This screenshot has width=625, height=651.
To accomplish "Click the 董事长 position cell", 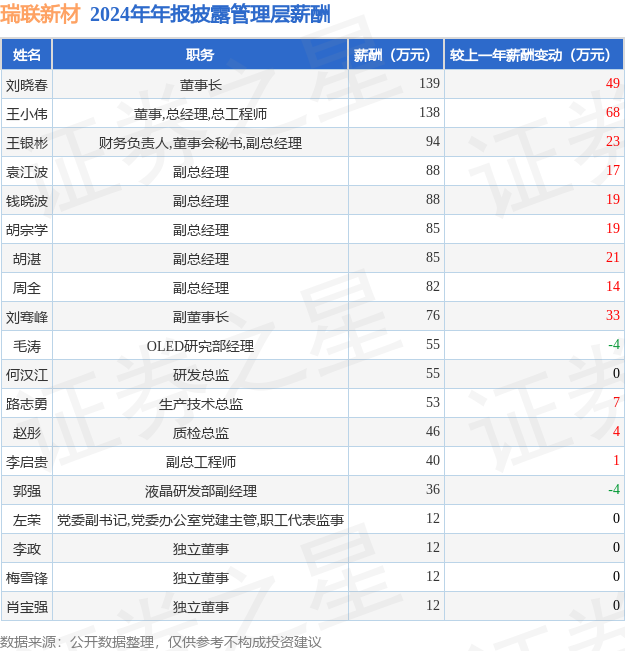I will [x=201, y=85].
